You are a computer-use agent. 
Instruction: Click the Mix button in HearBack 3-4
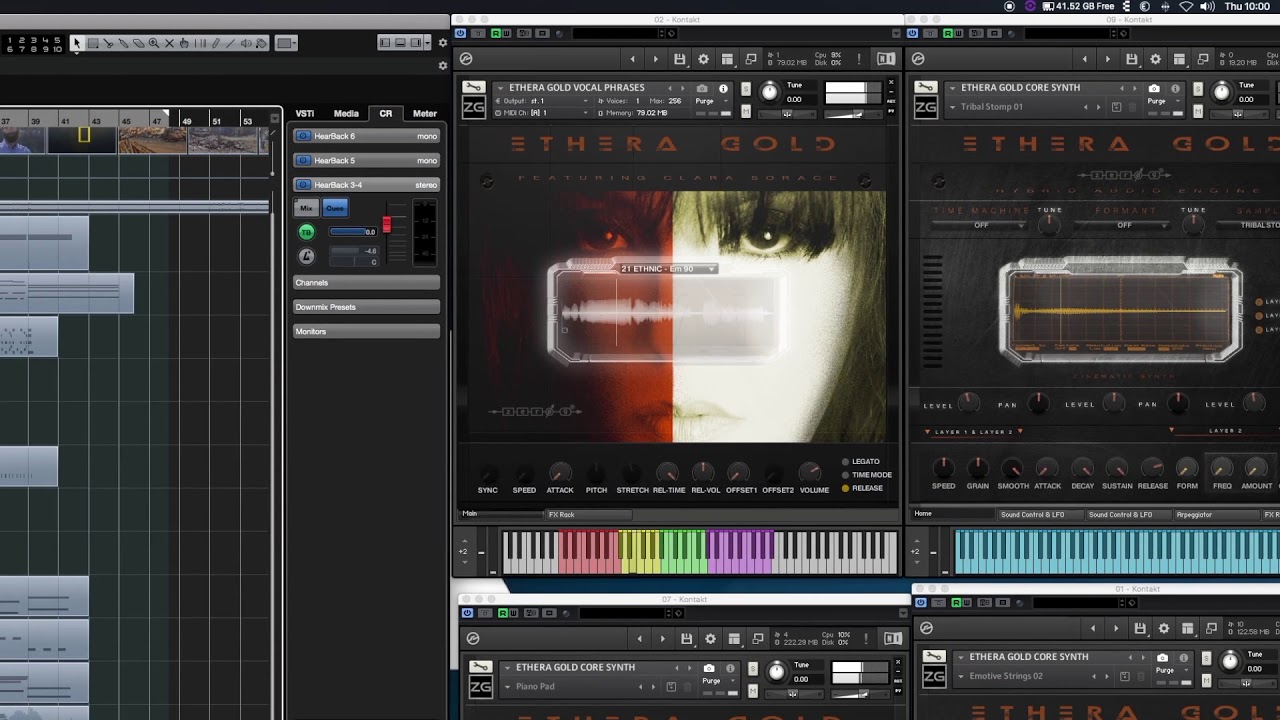(307, 208)
